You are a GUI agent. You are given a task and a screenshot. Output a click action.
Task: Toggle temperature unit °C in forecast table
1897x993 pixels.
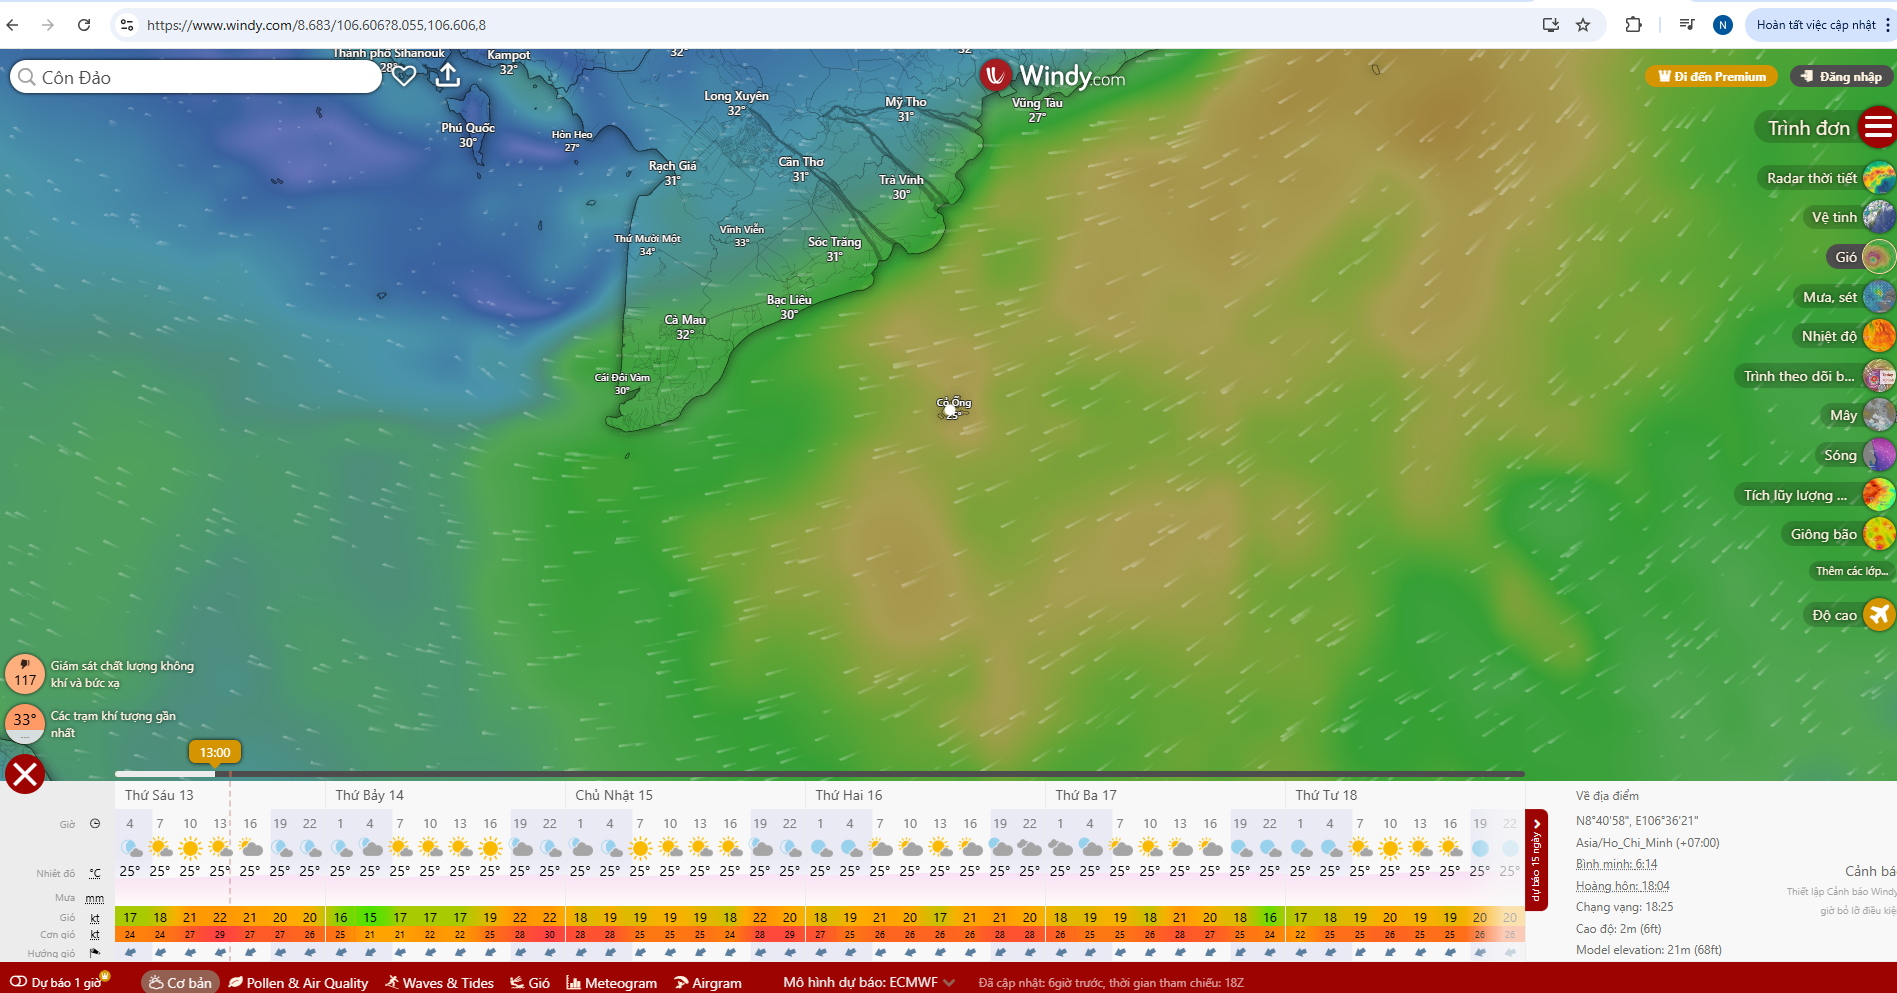(x=95, y=873)
